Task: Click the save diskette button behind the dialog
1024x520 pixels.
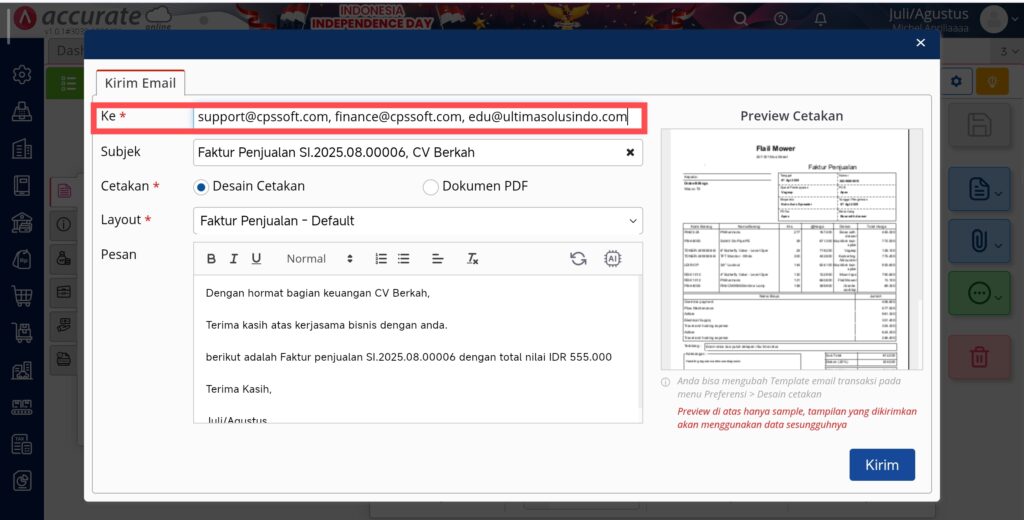Action: [x=979, y=124]
